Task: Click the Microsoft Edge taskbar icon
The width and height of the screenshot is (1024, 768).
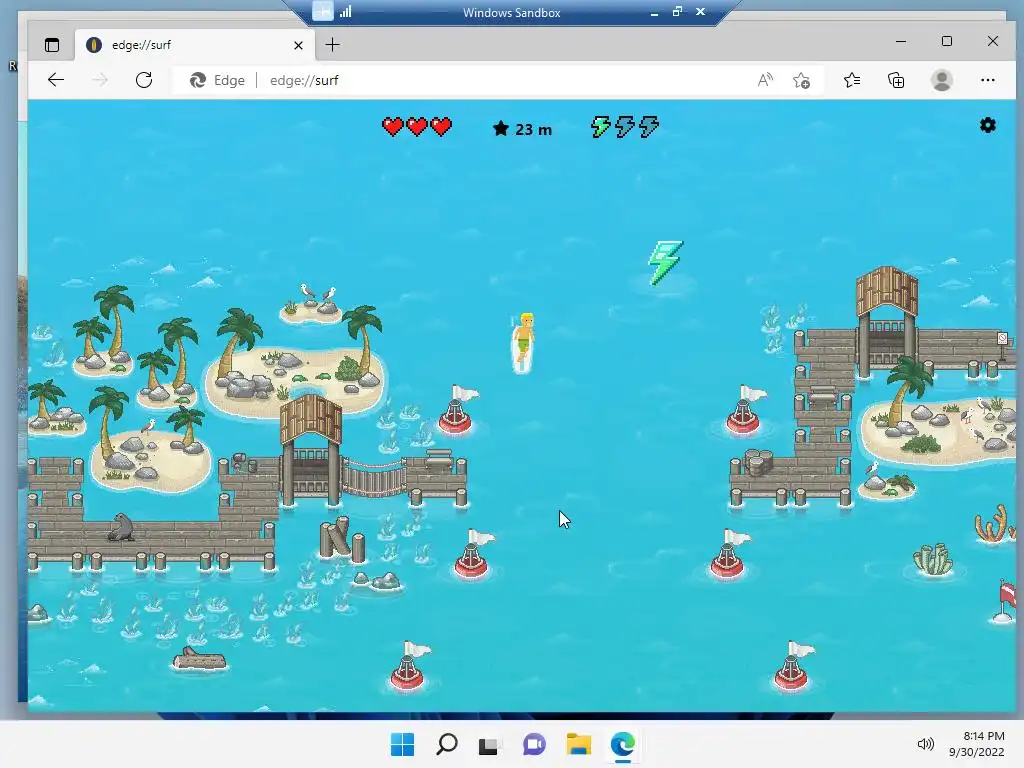Action: coord(622,744)
